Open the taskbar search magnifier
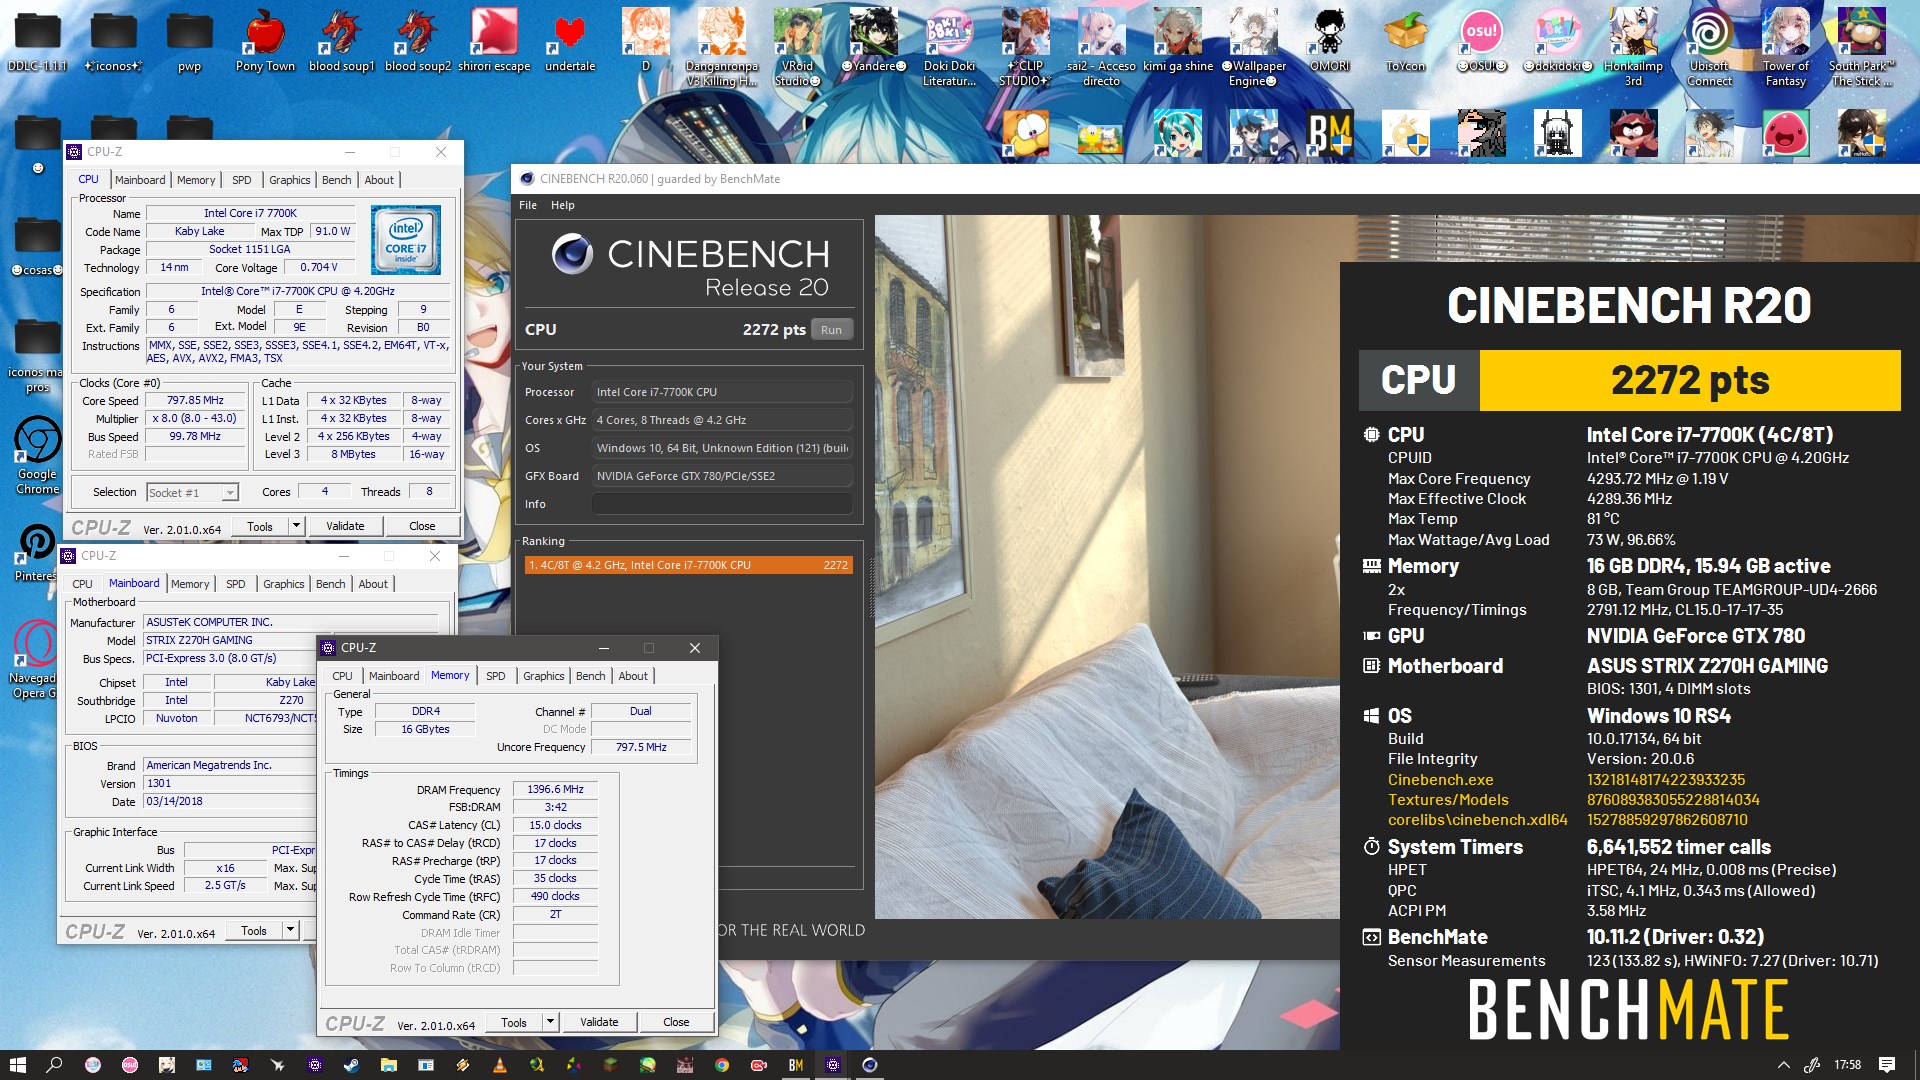The image size is (1920, 1080). (x=54, y=1065)
